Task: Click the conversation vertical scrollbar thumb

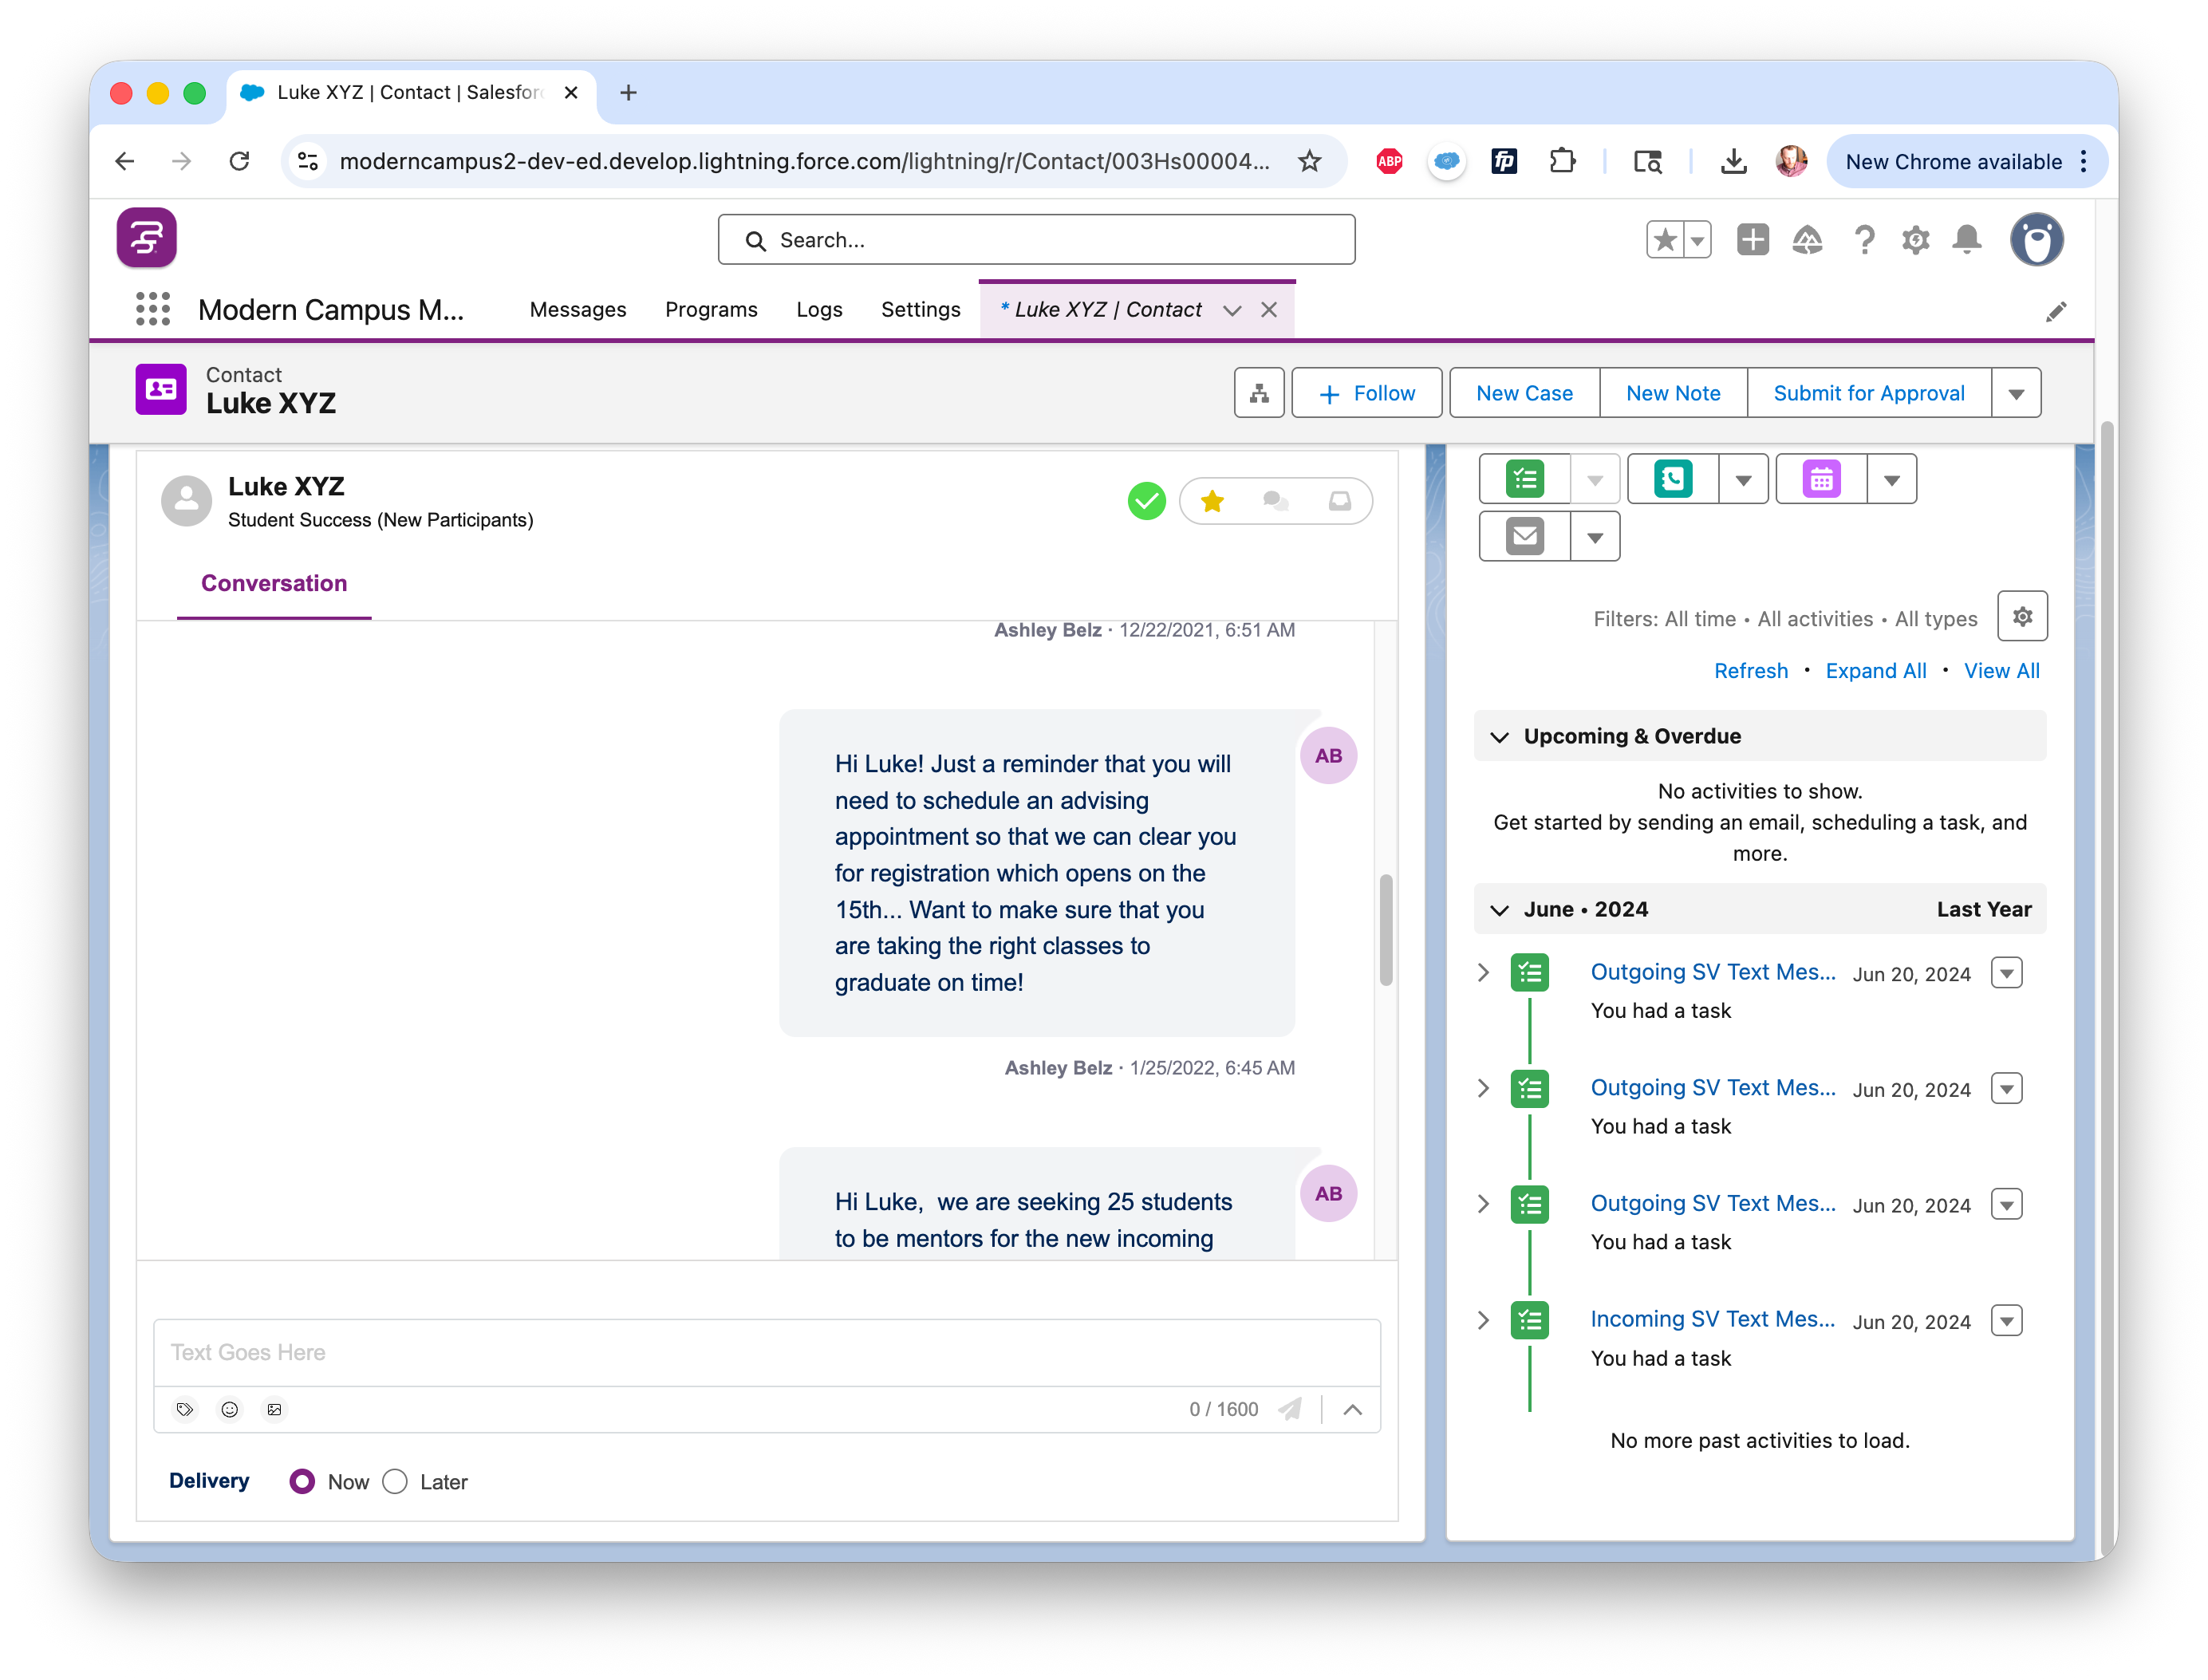Action: 1385,930
